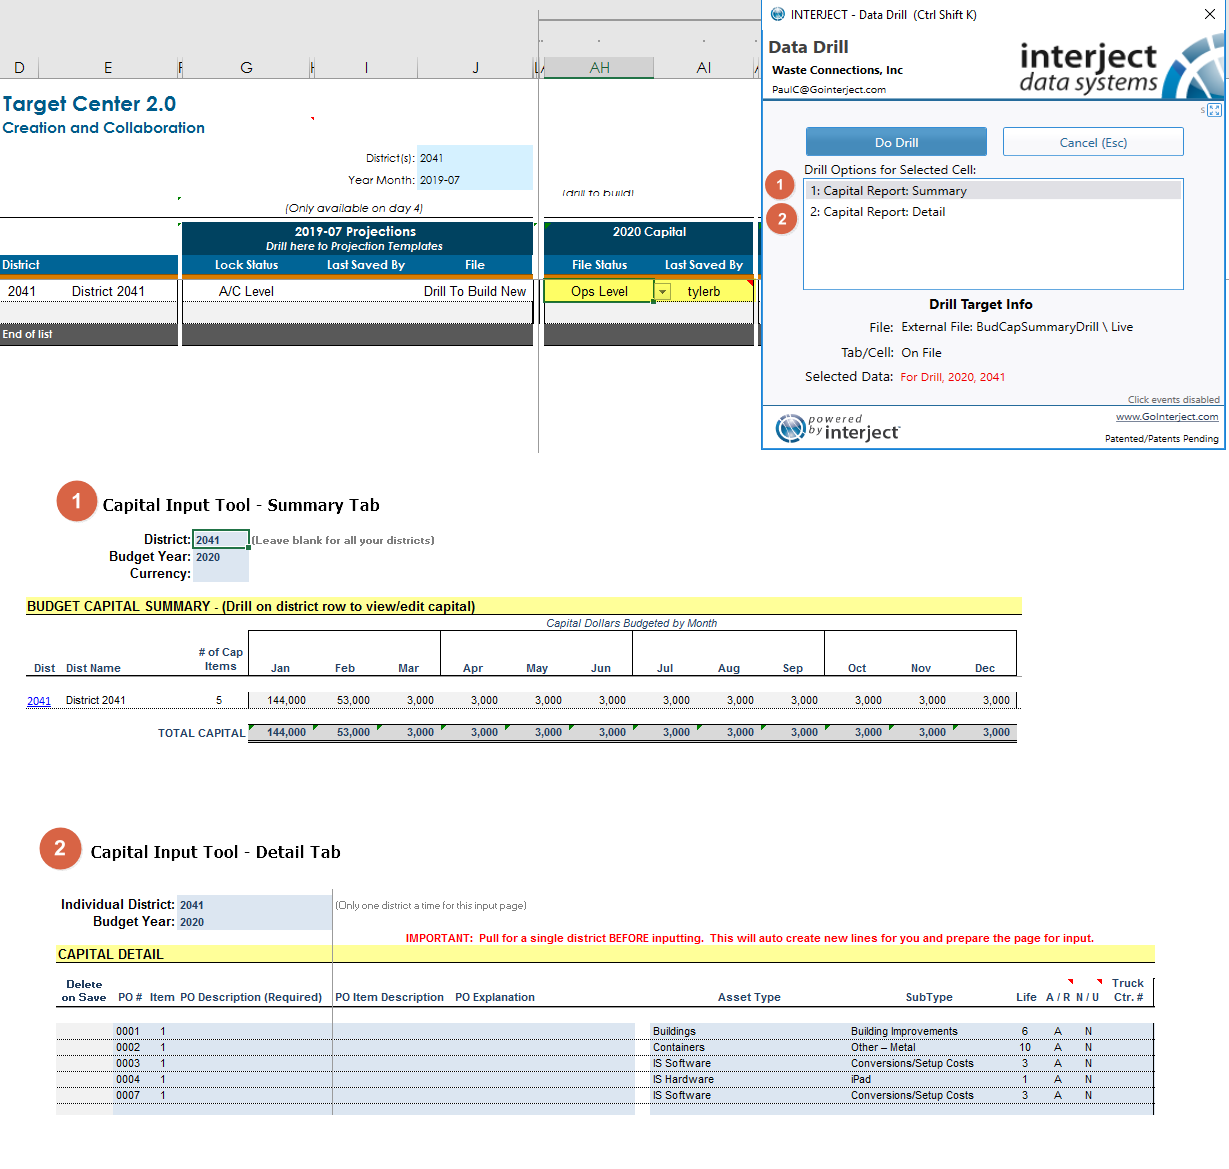Click Individual District field in Detail Tab
Image resolution: width=1229 pixels, height=1169 pixels.
254,905
